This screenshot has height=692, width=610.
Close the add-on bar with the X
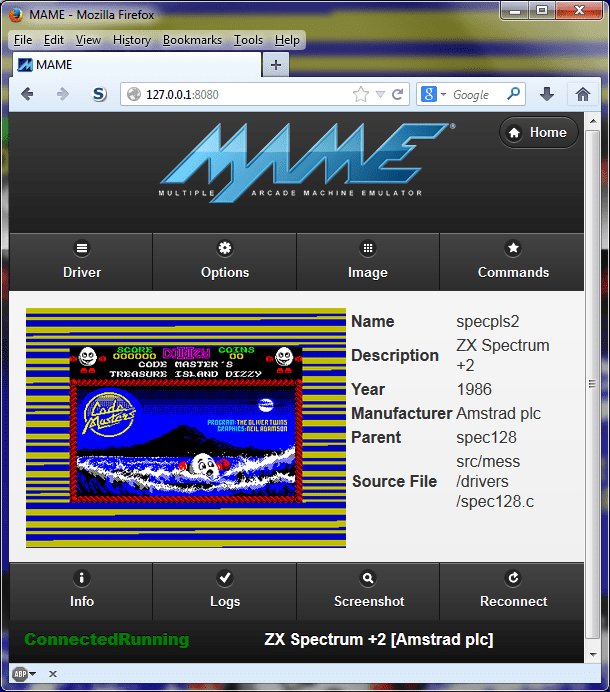click(x=53, y=674)
